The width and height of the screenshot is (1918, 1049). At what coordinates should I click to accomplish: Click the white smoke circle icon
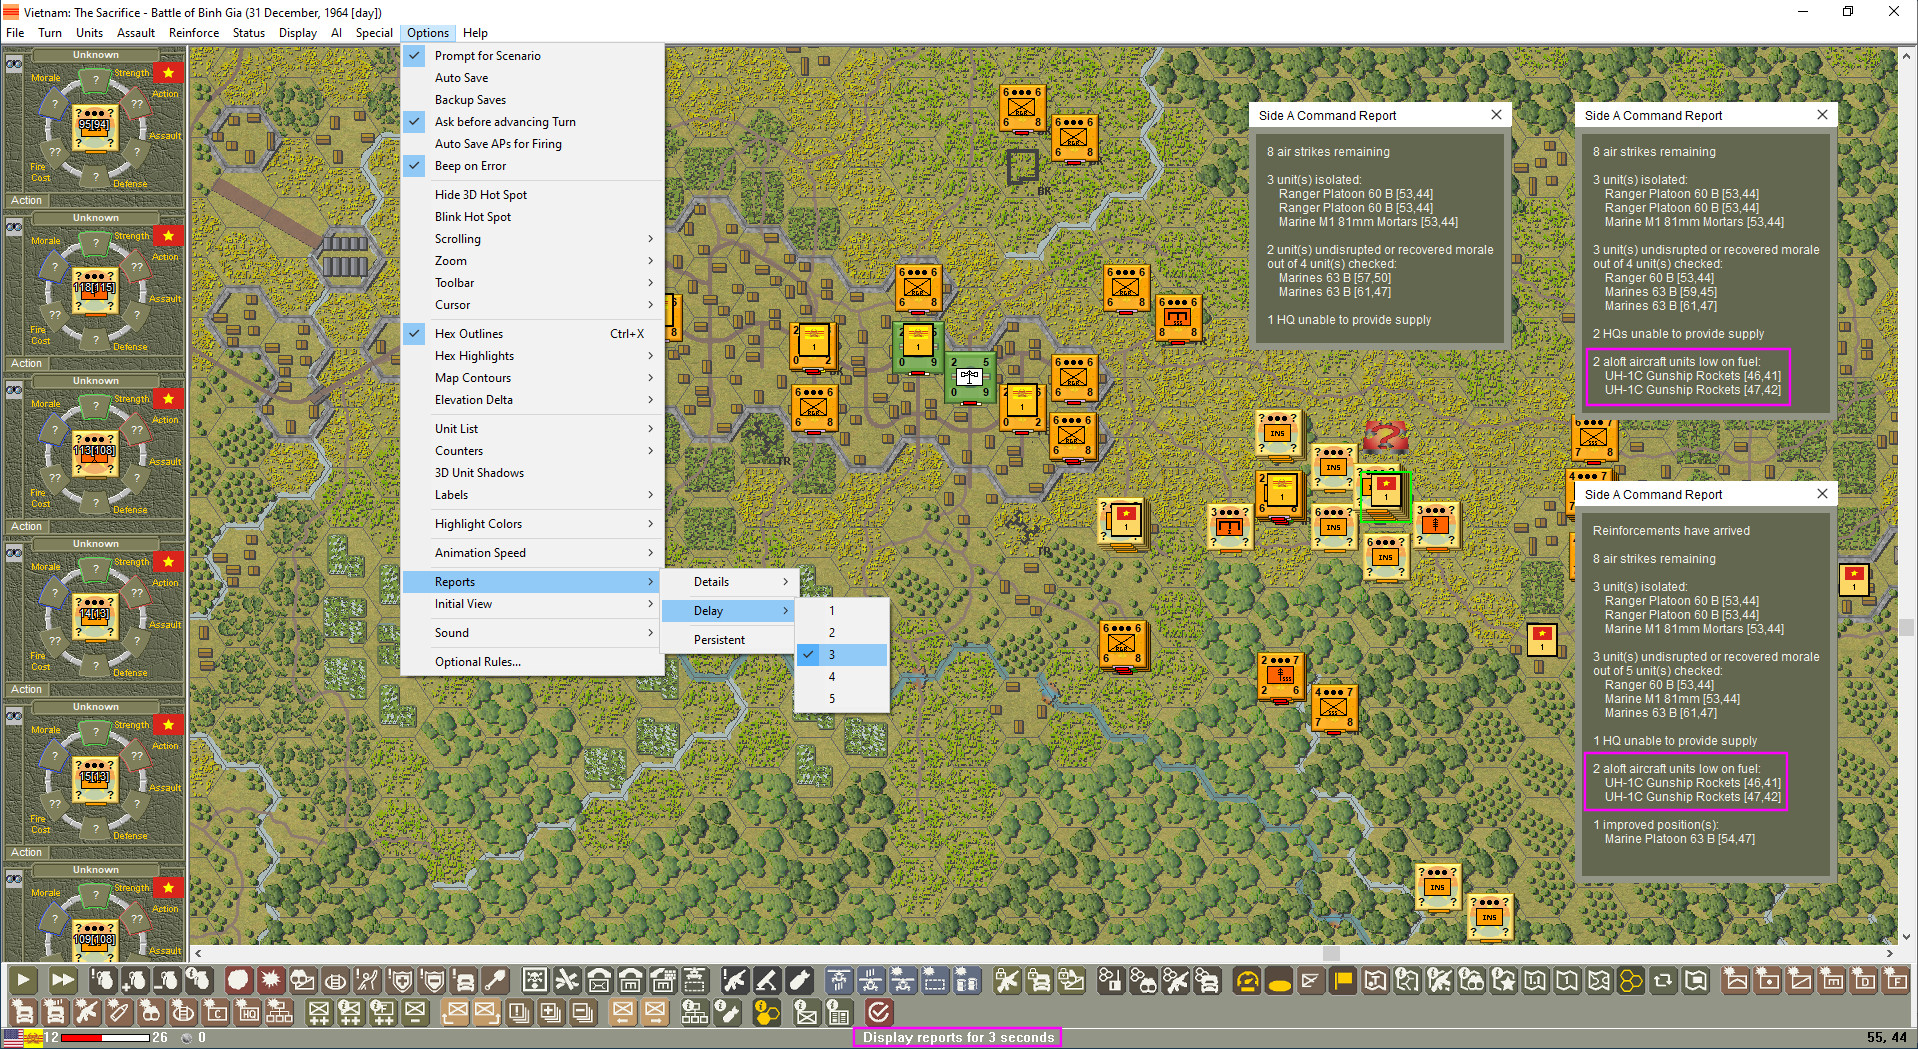238,981
